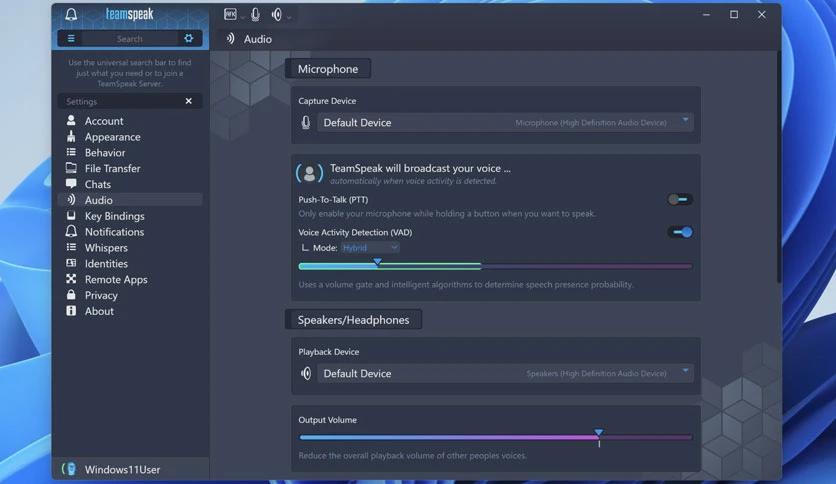Expand arrow next to away status icon
Image resolution: width=836 pixels, height=484 pixels.
click(x=243, y=18)
